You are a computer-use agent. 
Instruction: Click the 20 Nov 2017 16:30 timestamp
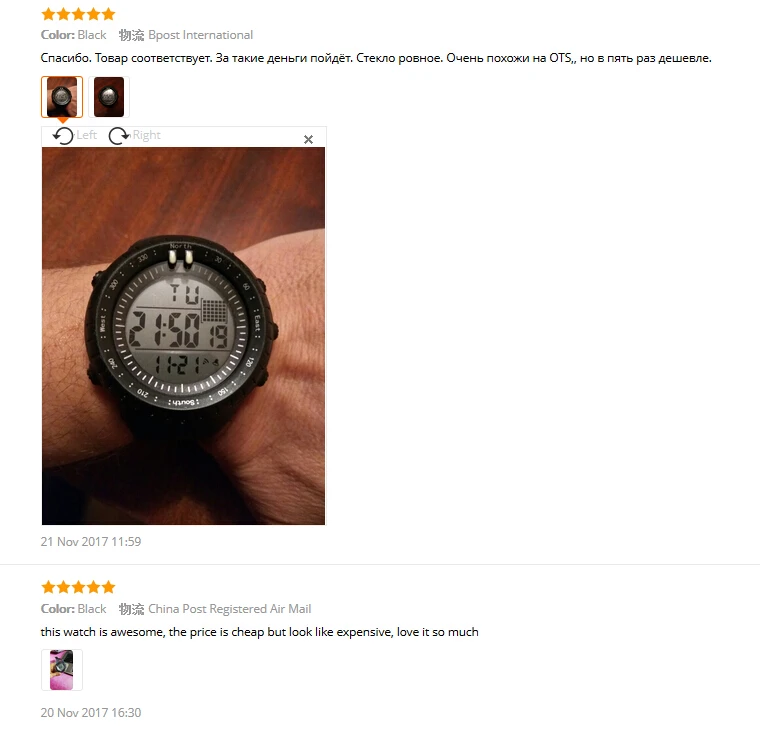point(91,713)
